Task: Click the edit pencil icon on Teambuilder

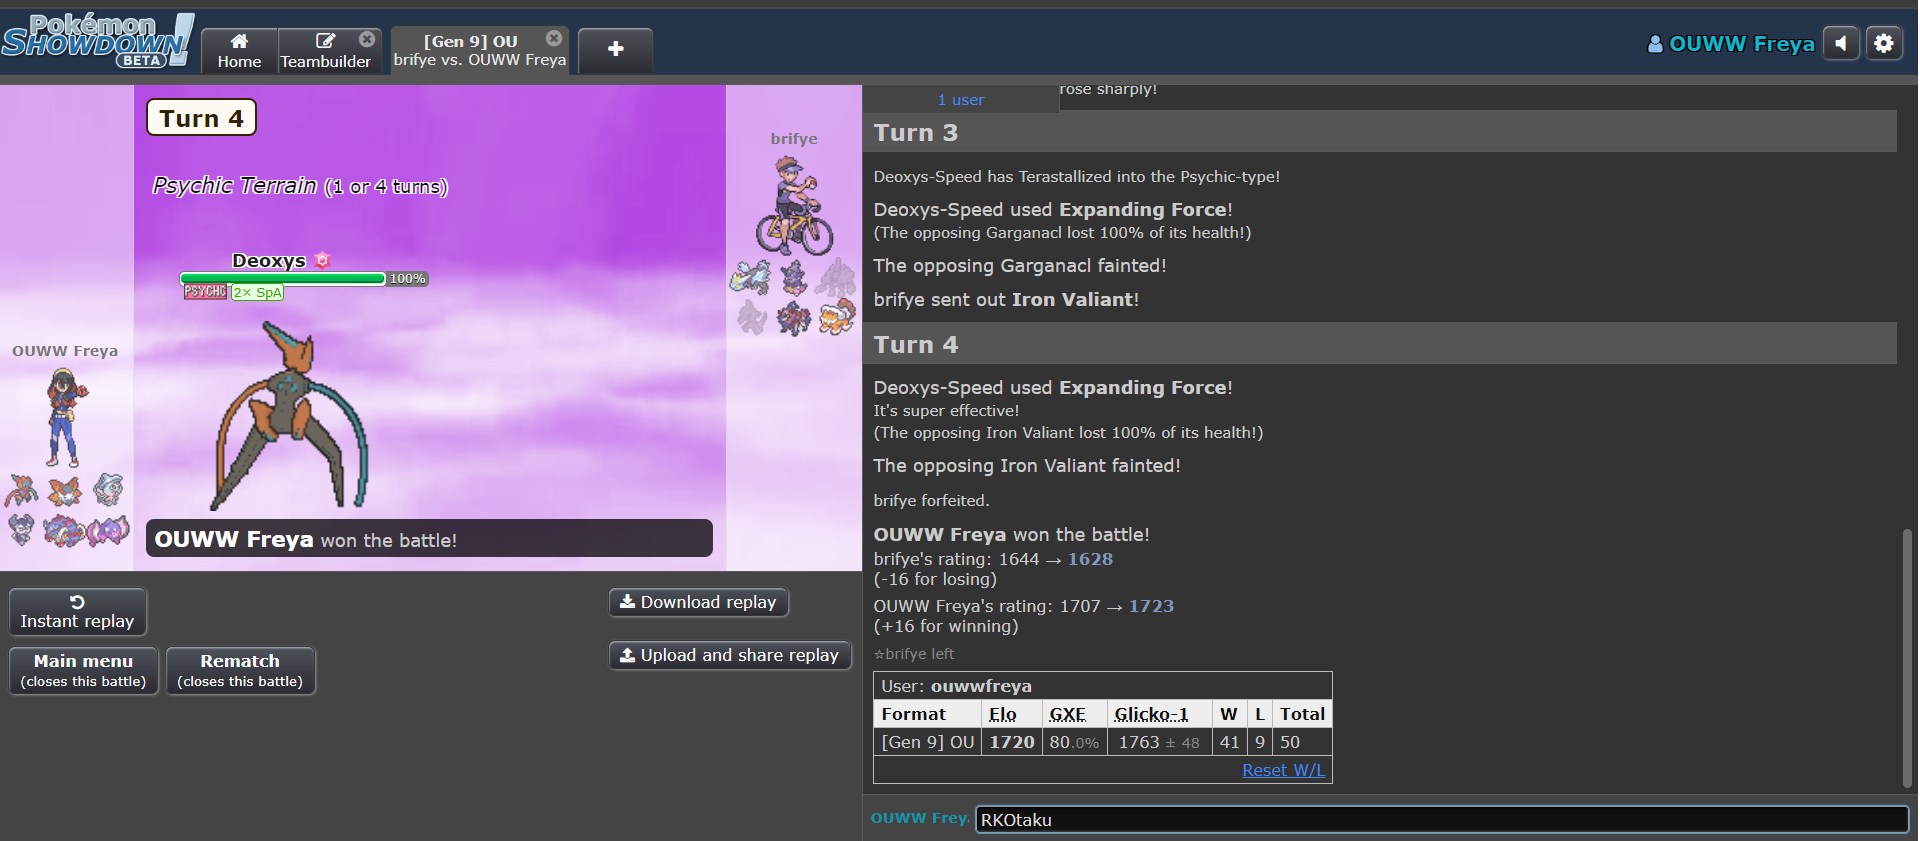Action: point(325,41)
